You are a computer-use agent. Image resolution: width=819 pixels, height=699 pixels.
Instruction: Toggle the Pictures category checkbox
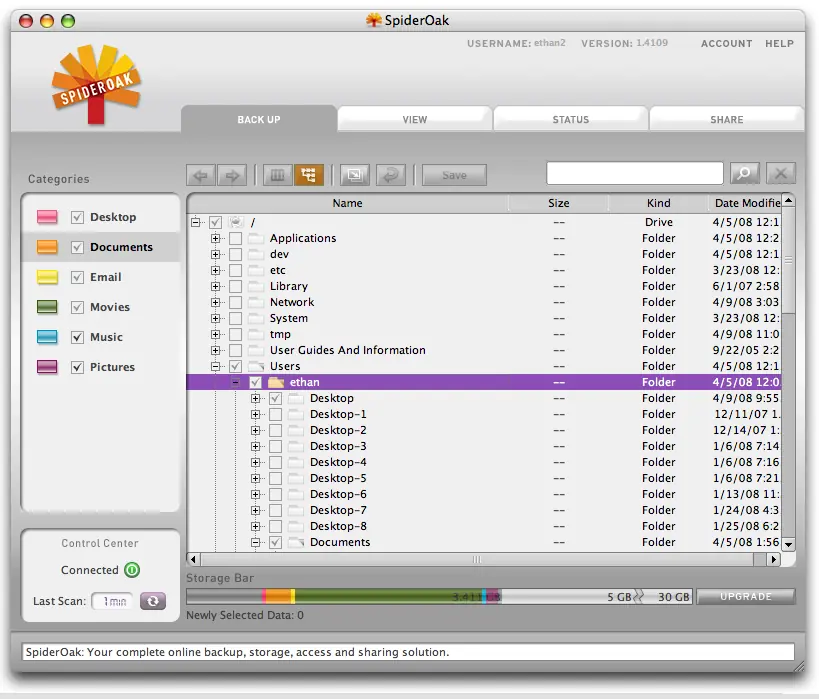(77, 367)
